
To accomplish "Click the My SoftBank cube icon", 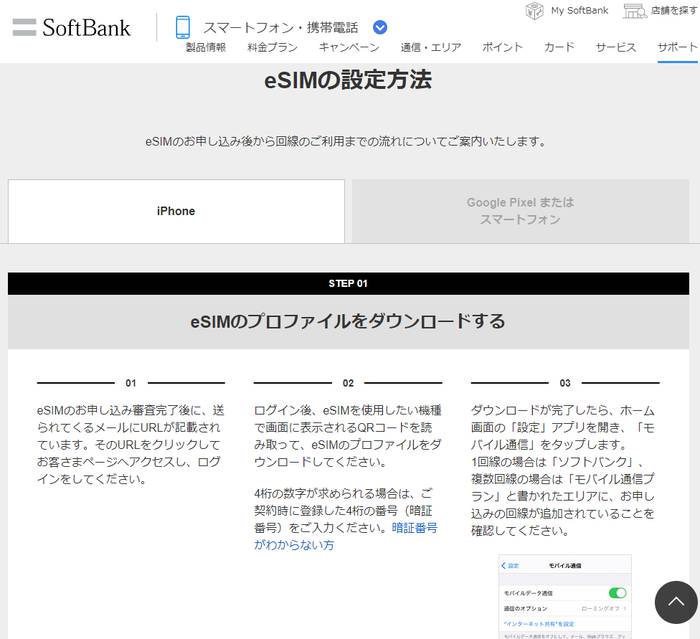I will click(534, 10).
